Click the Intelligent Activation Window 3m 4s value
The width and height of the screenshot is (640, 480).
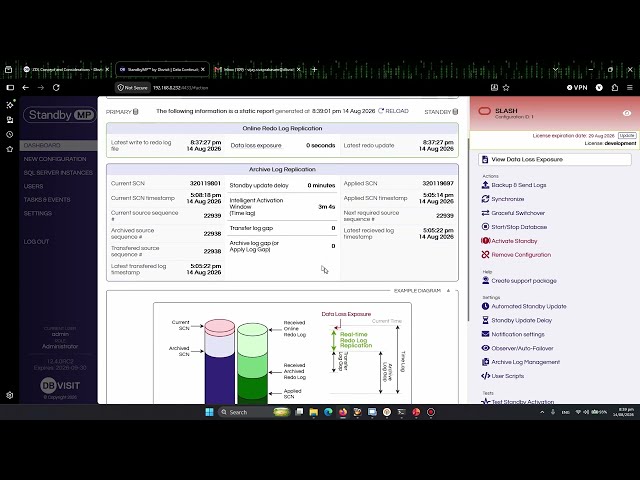click(x=327, y=207)
